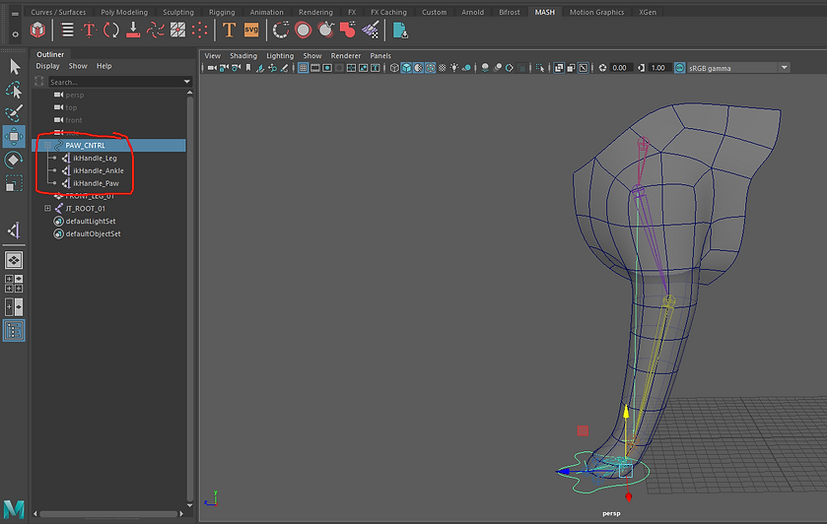
Task: Click the checkered grid shelf icon
Action: (178, 30)
